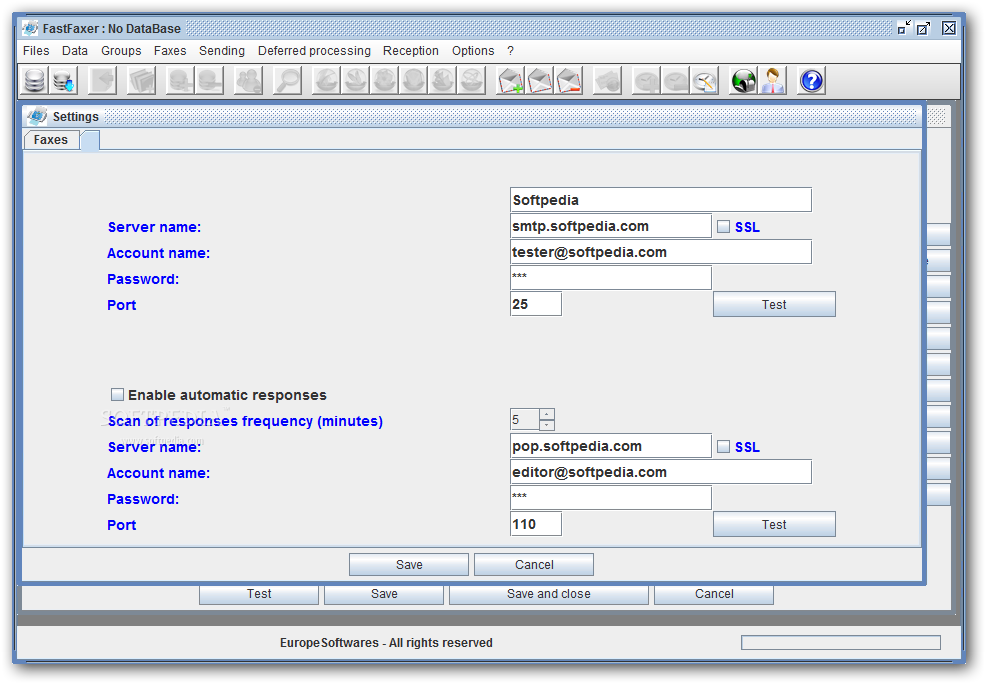Open the ? help menu
This screenshot has height=684, width=986.
pyautogui.click(x=511, y=51)
